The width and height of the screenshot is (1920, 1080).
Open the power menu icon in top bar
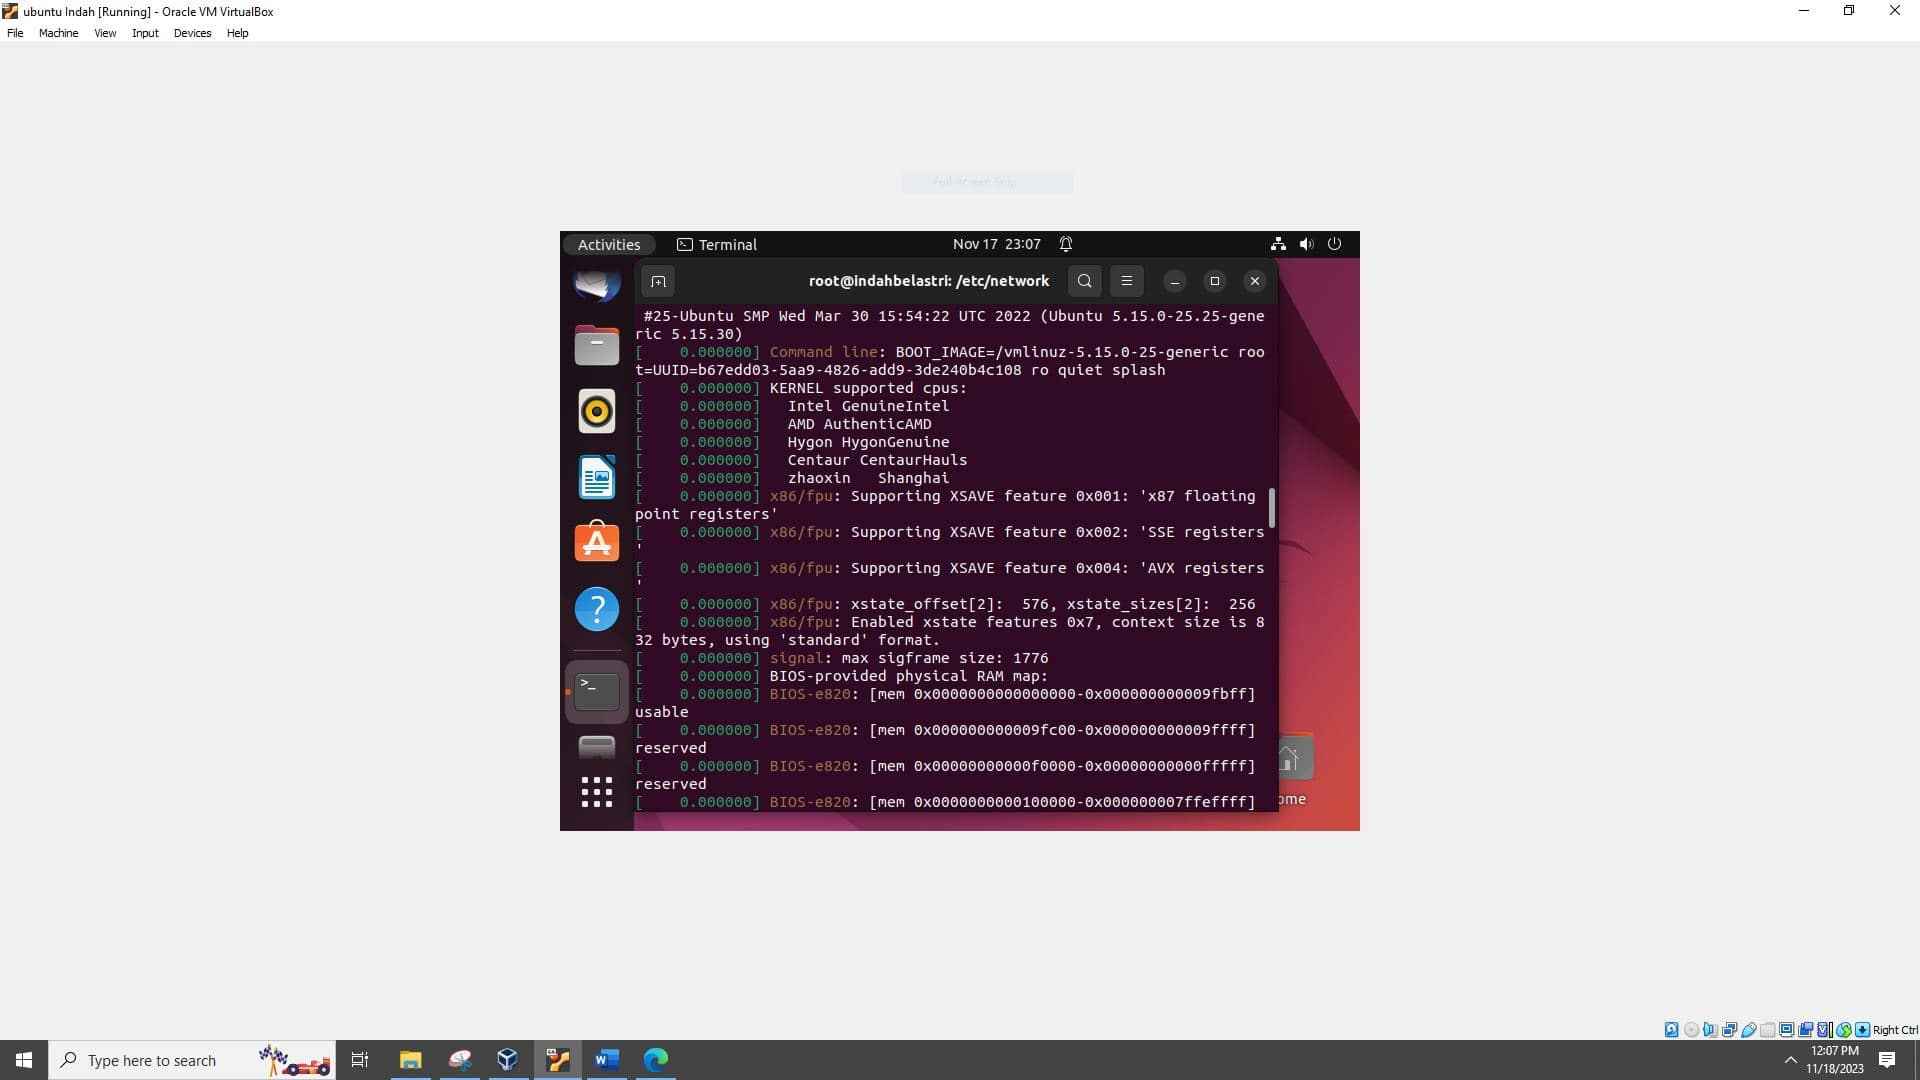tap(1334, 244)
